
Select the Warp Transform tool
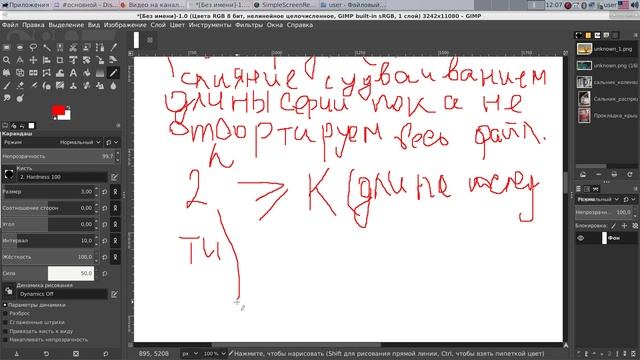pos(60,73)
